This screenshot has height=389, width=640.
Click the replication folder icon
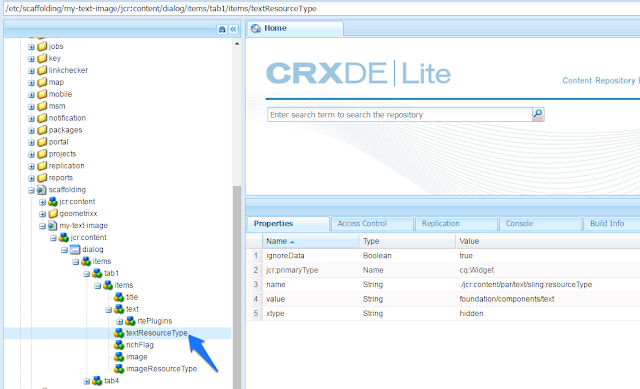[42, 166]
